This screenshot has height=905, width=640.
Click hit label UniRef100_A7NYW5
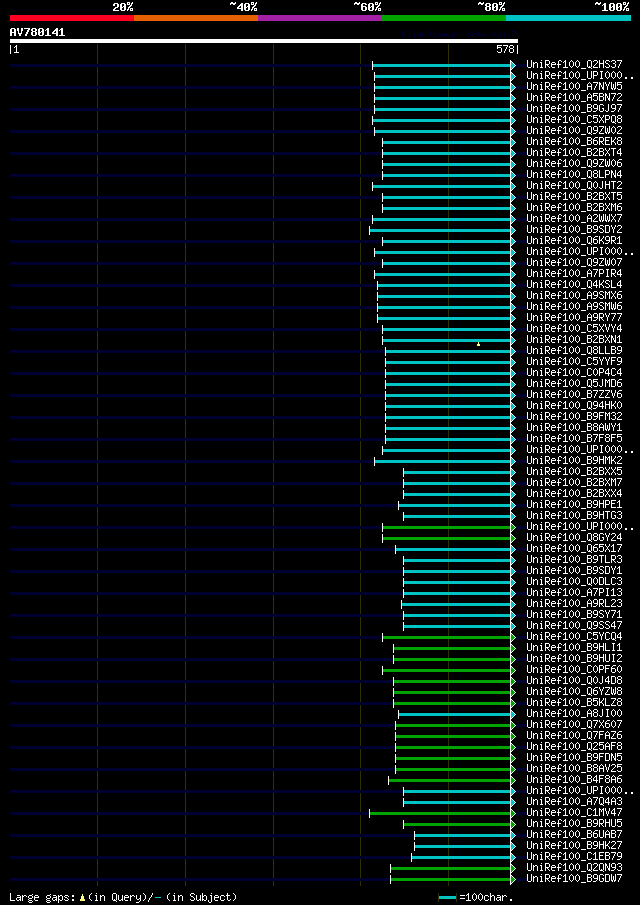(574, 87)
